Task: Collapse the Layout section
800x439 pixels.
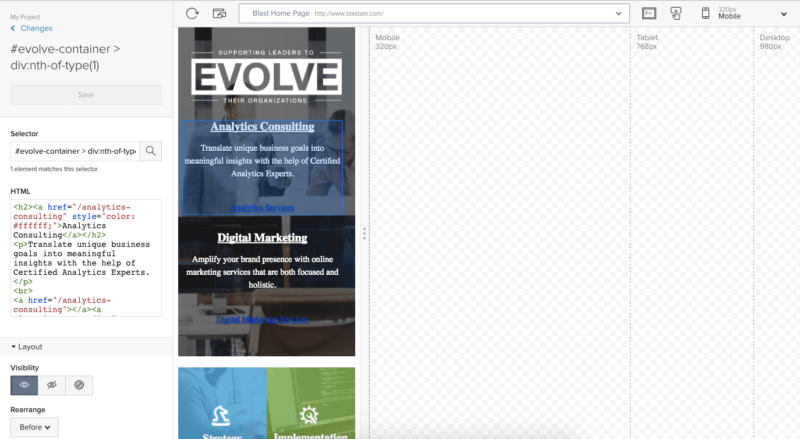Action: point(27,347)
